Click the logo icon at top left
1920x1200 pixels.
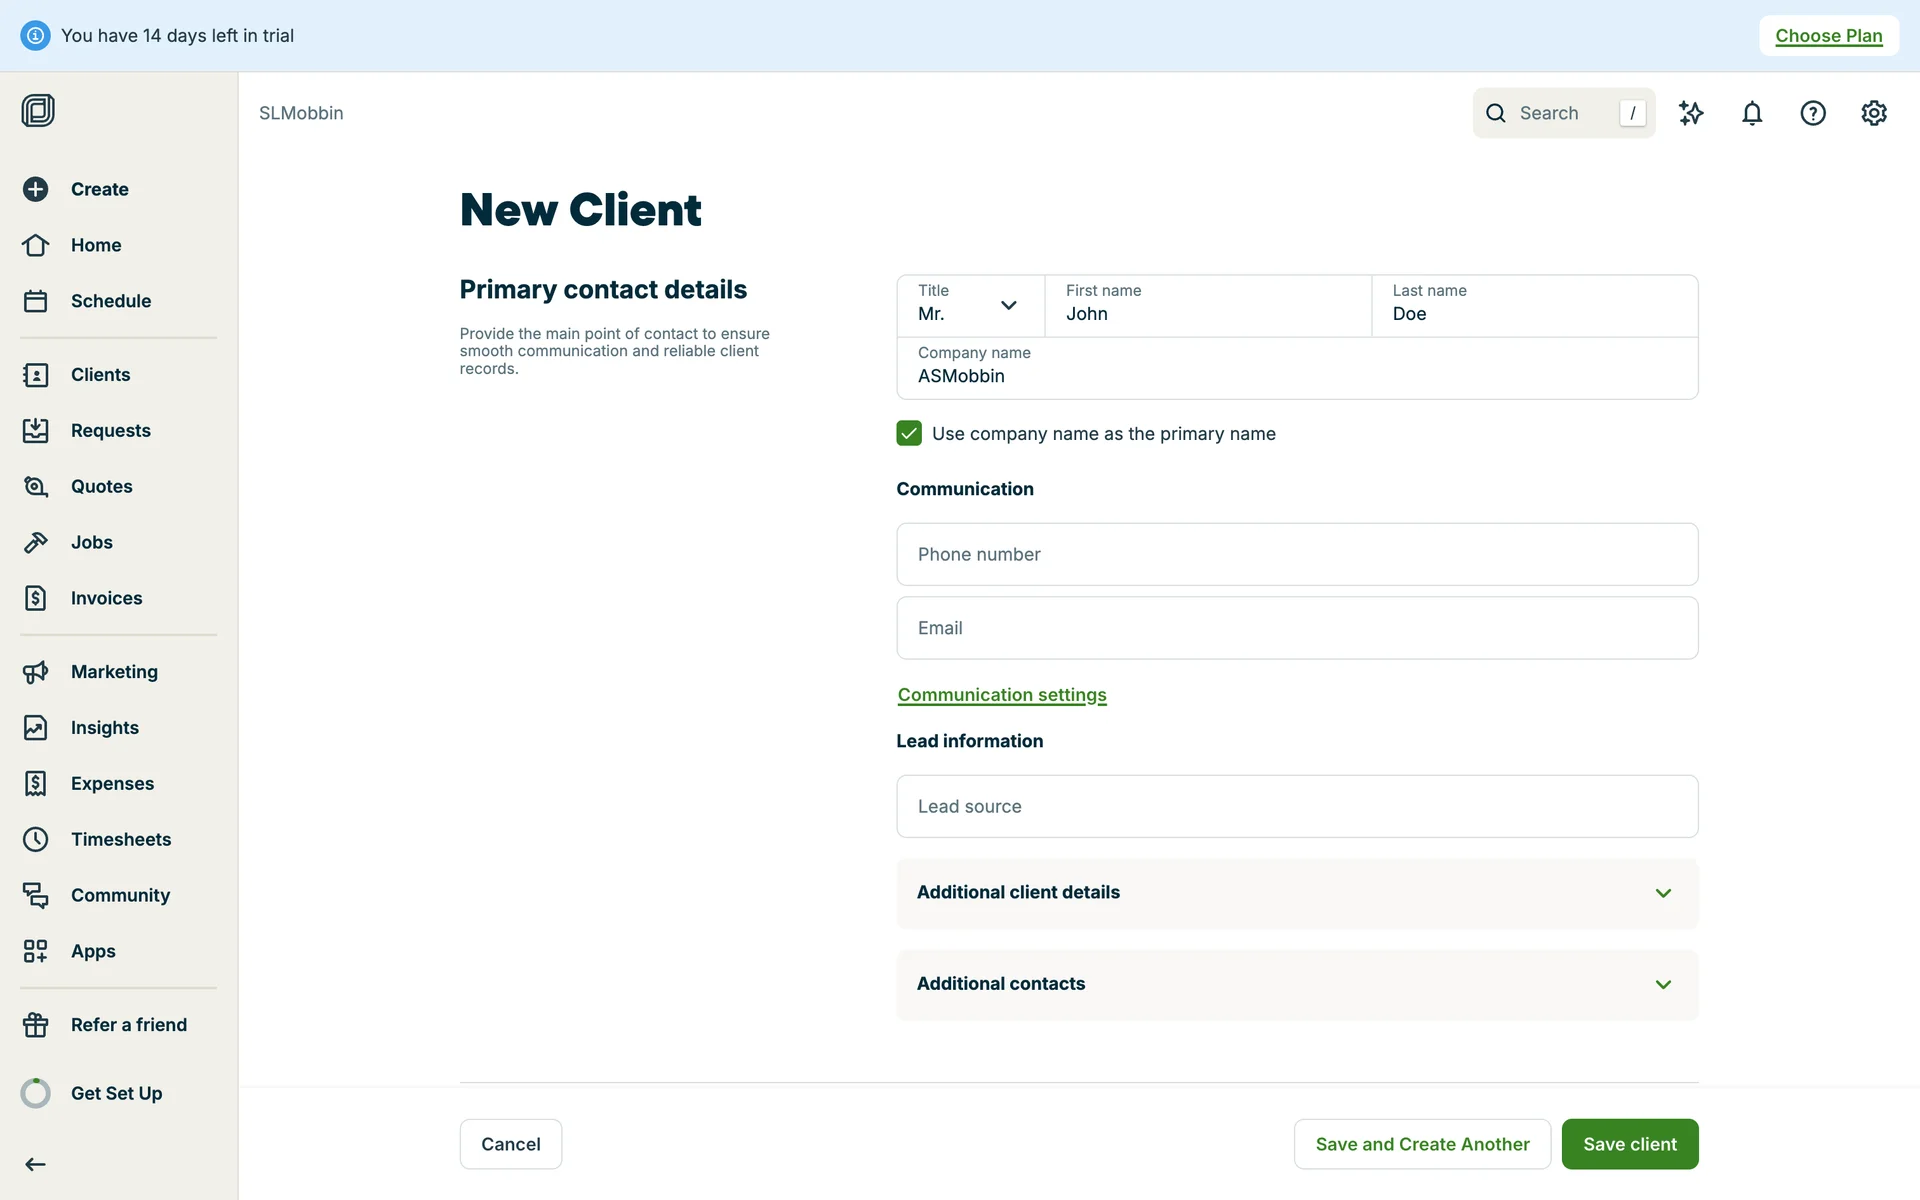(x=38, y=110)
